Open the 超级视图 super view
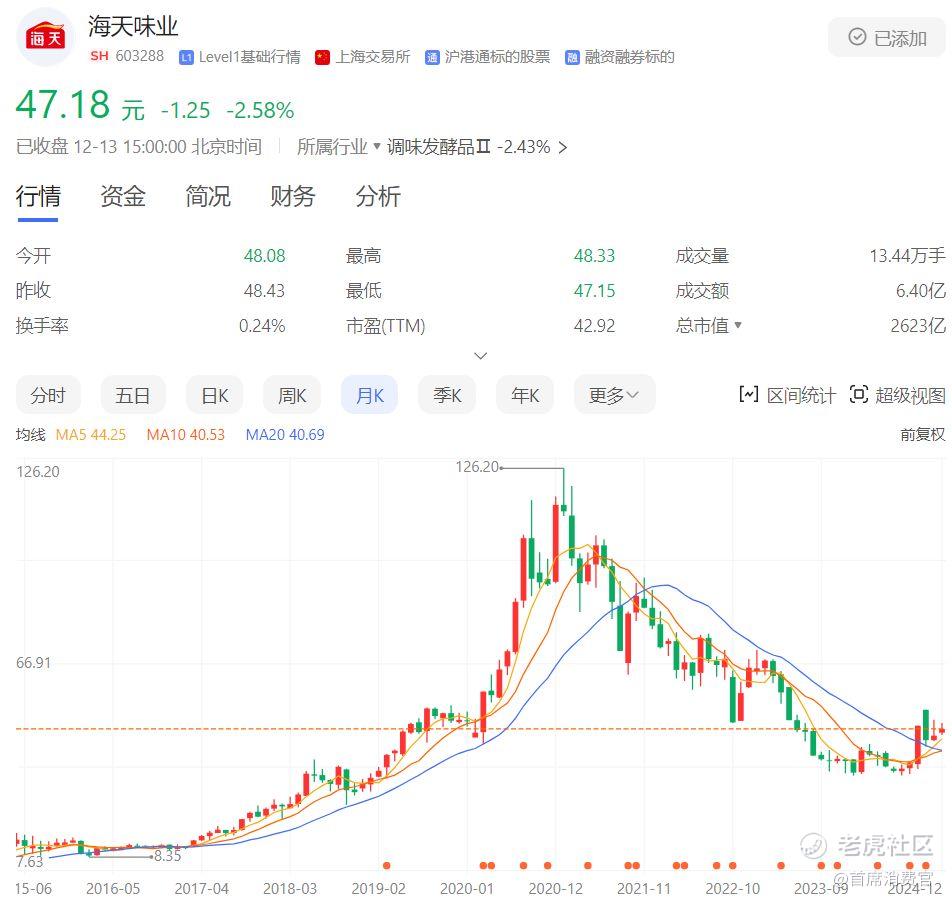This screenshot has height=901, width=952. (x=897, y=395)
